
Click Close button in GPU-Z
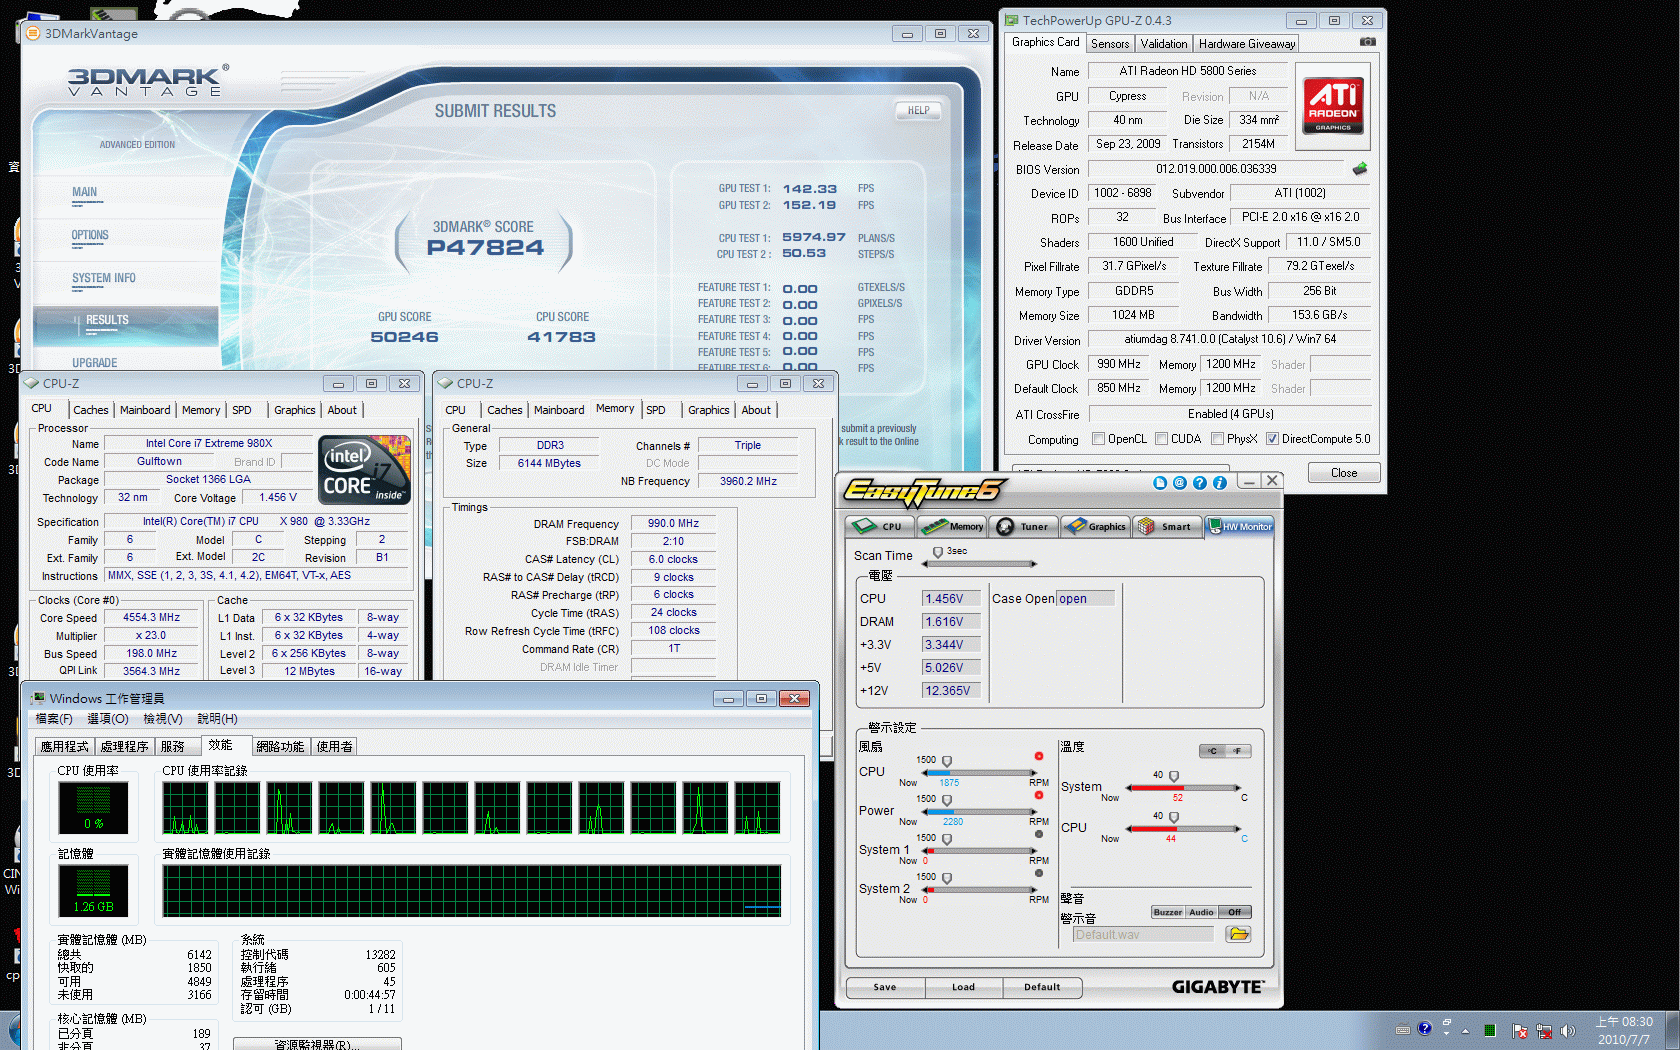1344,473
